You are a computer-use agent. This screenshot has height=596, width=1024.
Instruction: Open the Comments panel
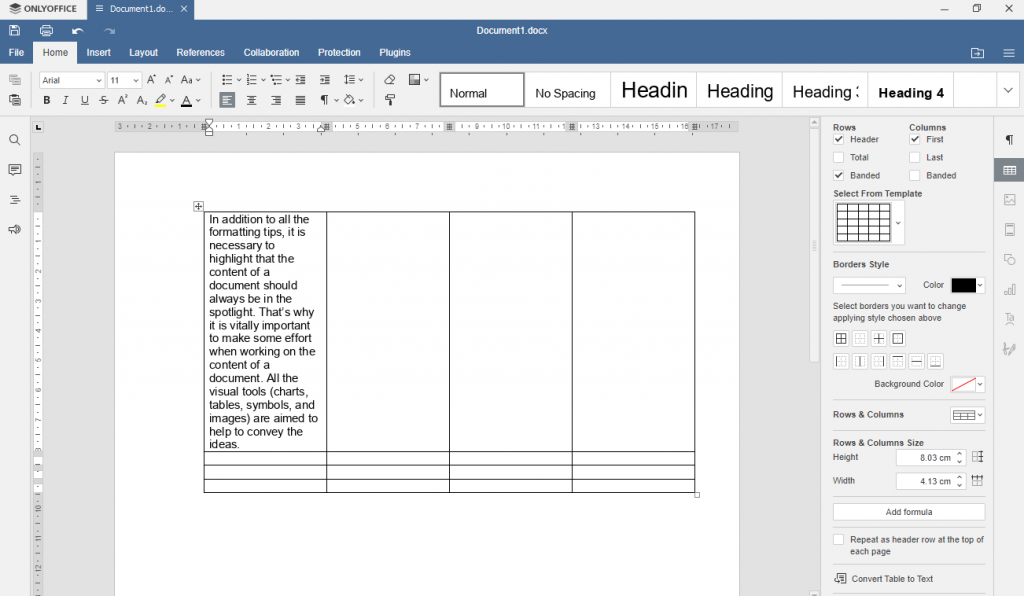pos(14,169)
